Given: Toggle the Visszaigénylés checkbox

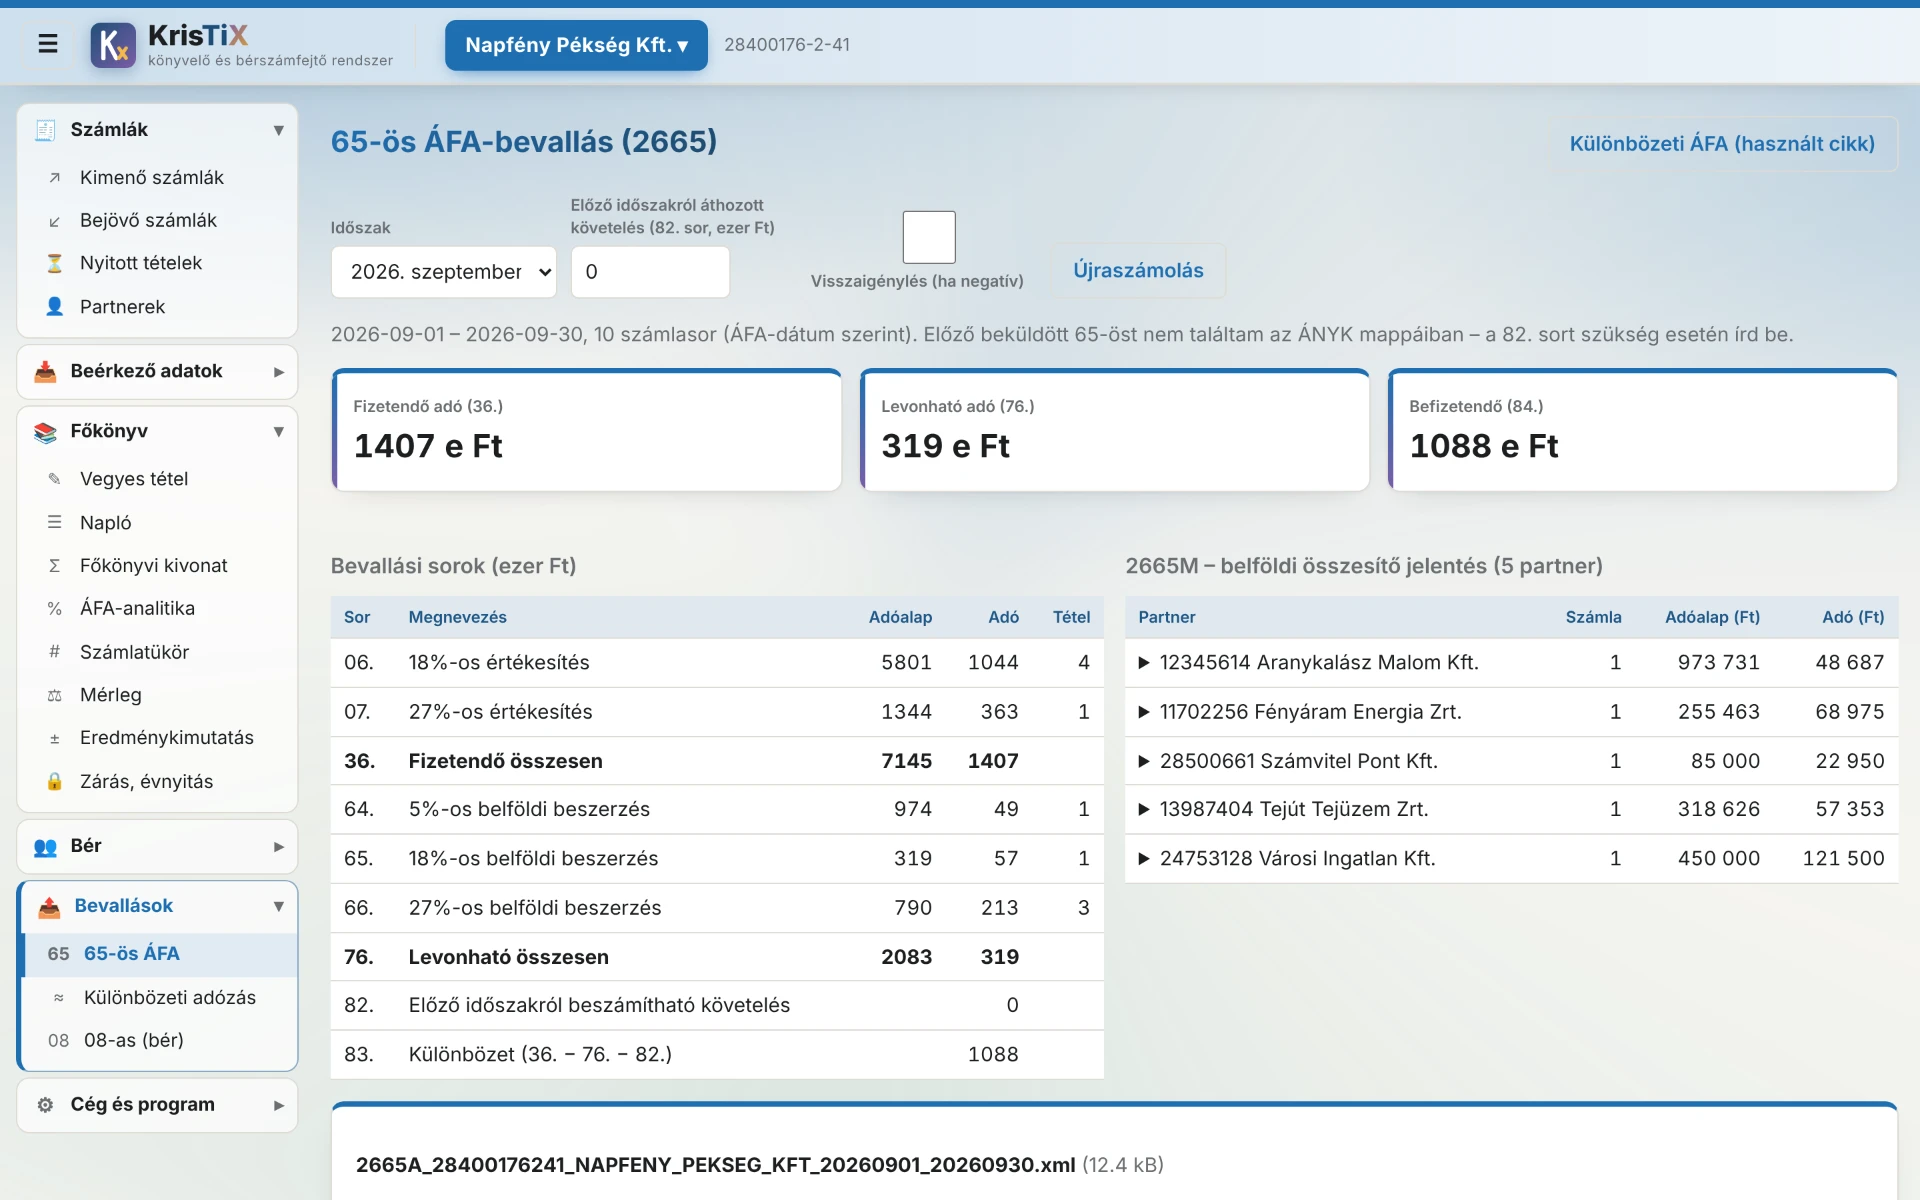Looking at the screenshot, I should point(929,237).
